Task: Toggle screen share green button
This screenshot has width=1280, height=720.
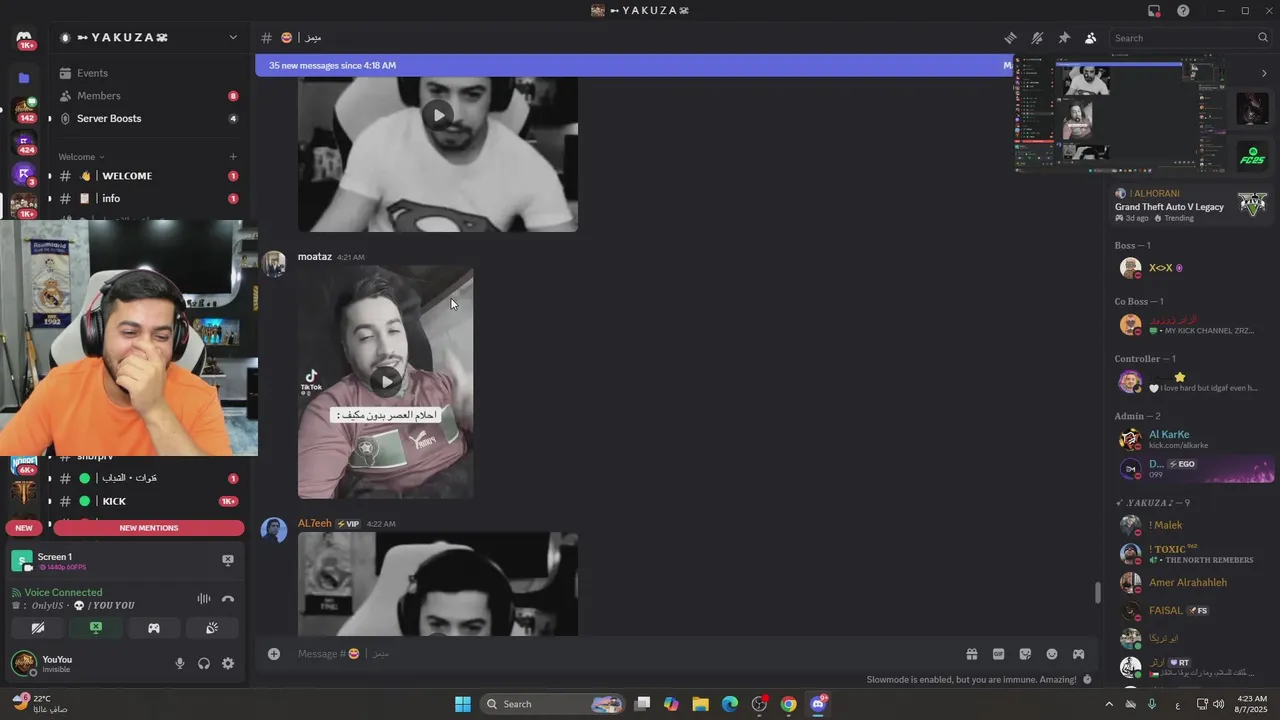Action: coord(96,628)
